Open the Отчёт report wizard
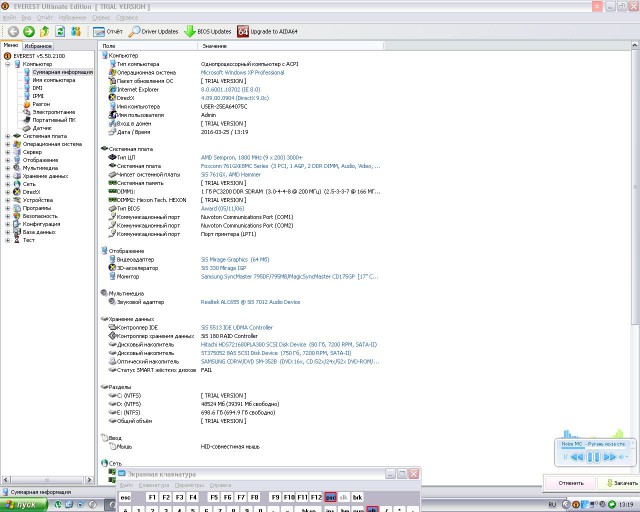Viewport: 640px width, 512px height. coord(108,31)
